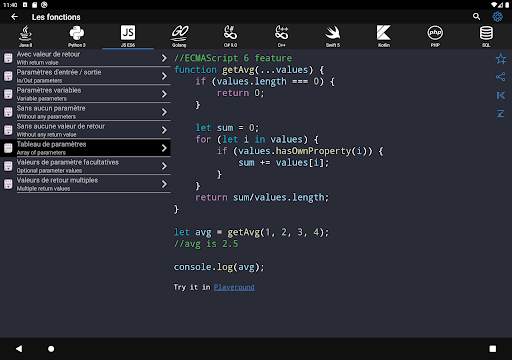Choose the Swift 5 language tab
Screen dimensions: 512x360
tap(333, 36)
